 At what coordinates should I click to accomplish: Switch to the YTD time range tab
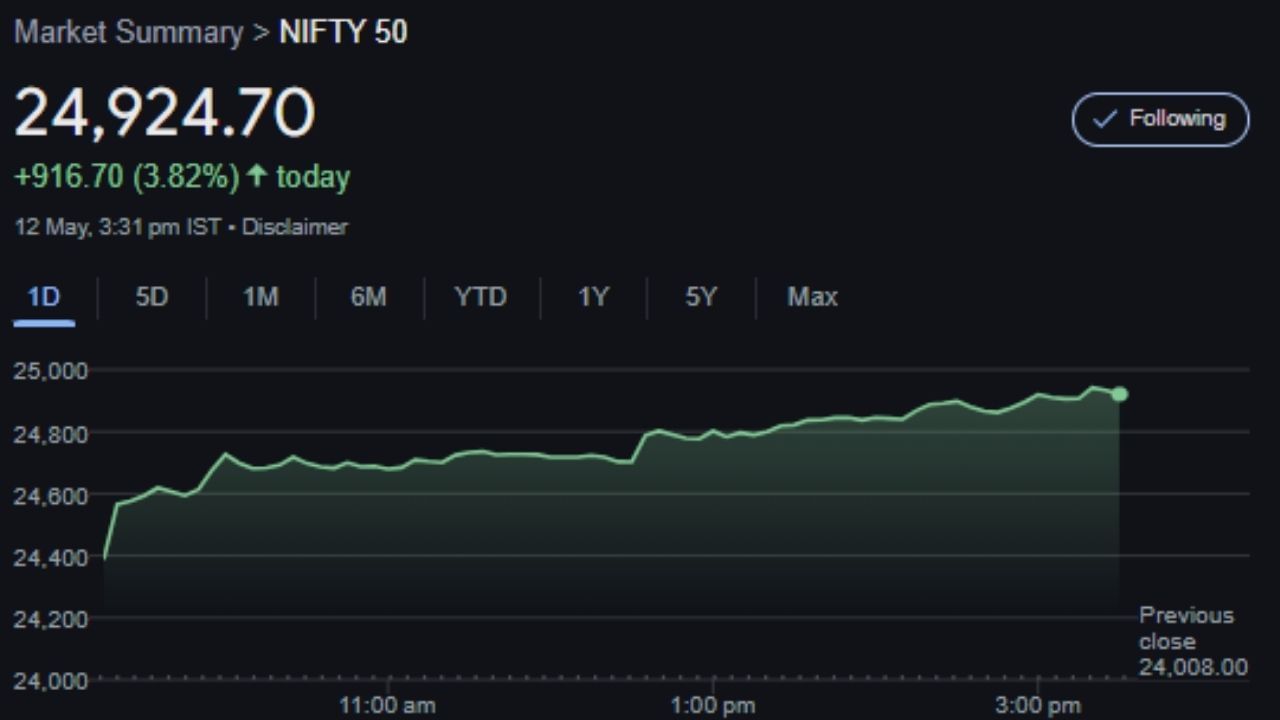point(480,297)
